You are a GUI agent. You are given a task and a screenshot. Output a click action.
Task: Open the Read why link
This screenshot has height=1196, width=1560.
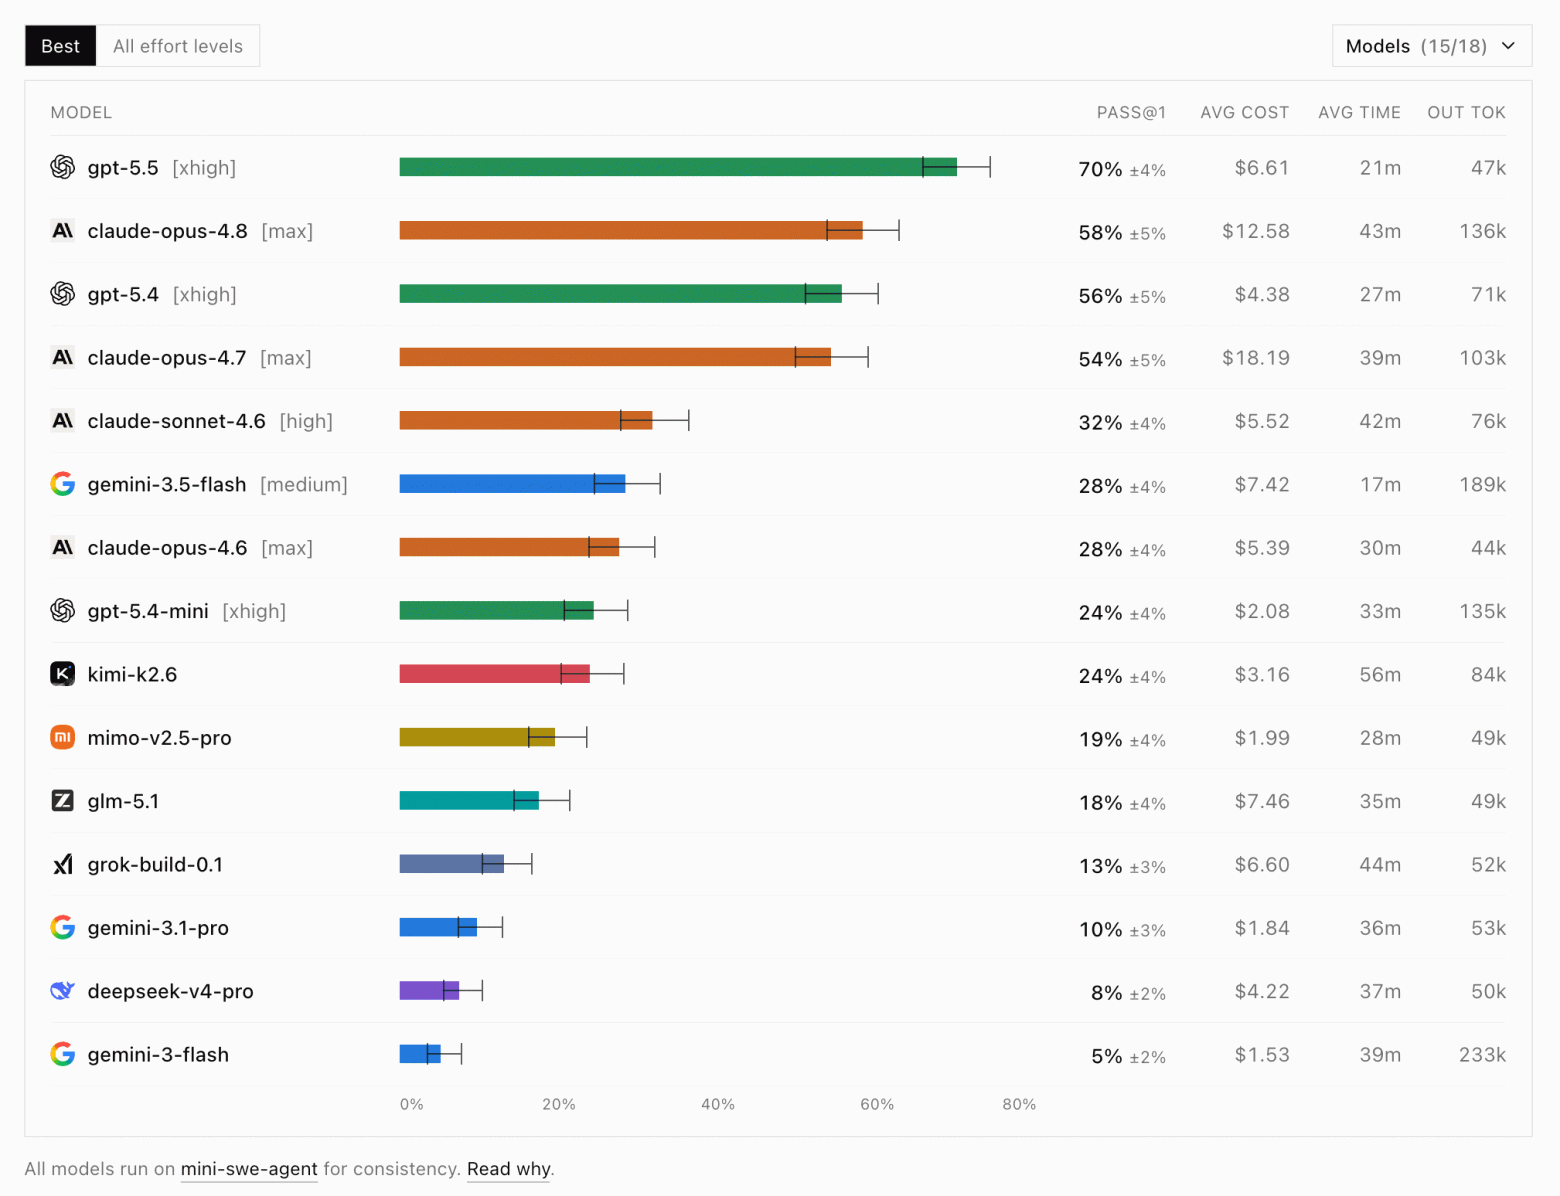pos(508,1169)
